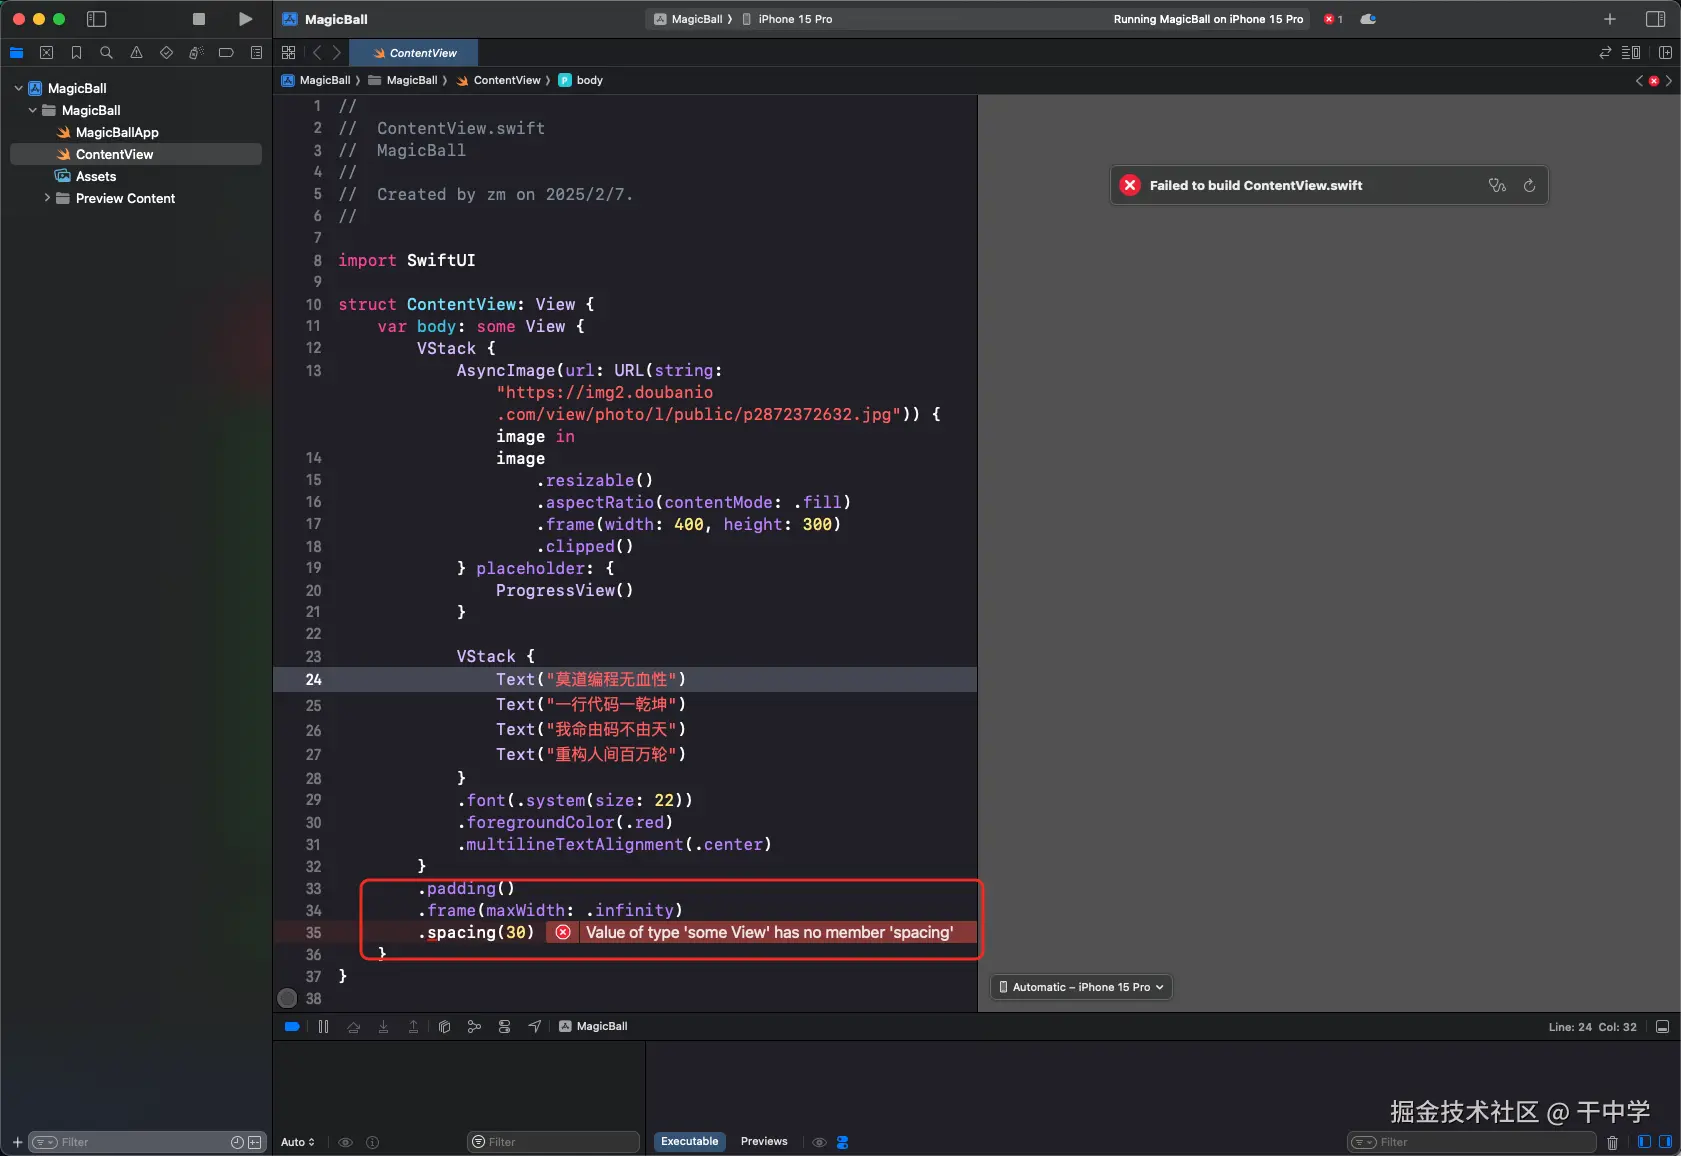Select ContentView file in navigator

(136, 154)
